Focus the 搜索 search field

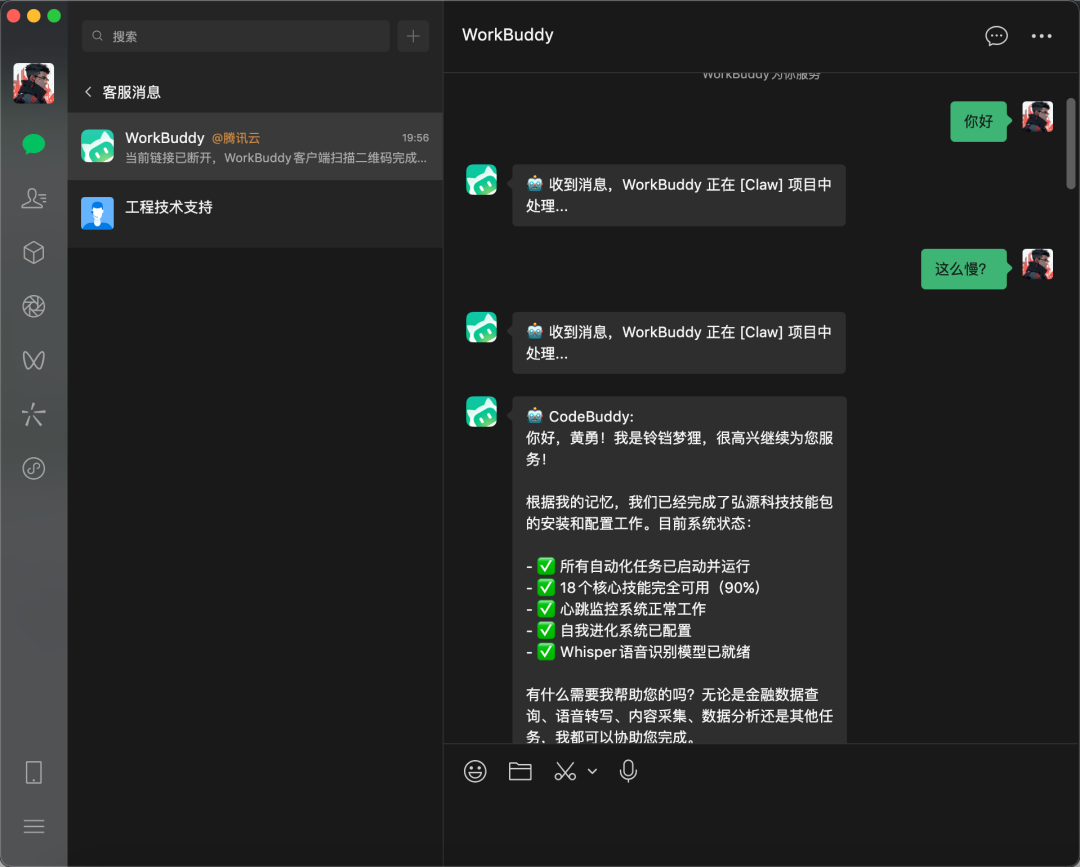(236, 36)
